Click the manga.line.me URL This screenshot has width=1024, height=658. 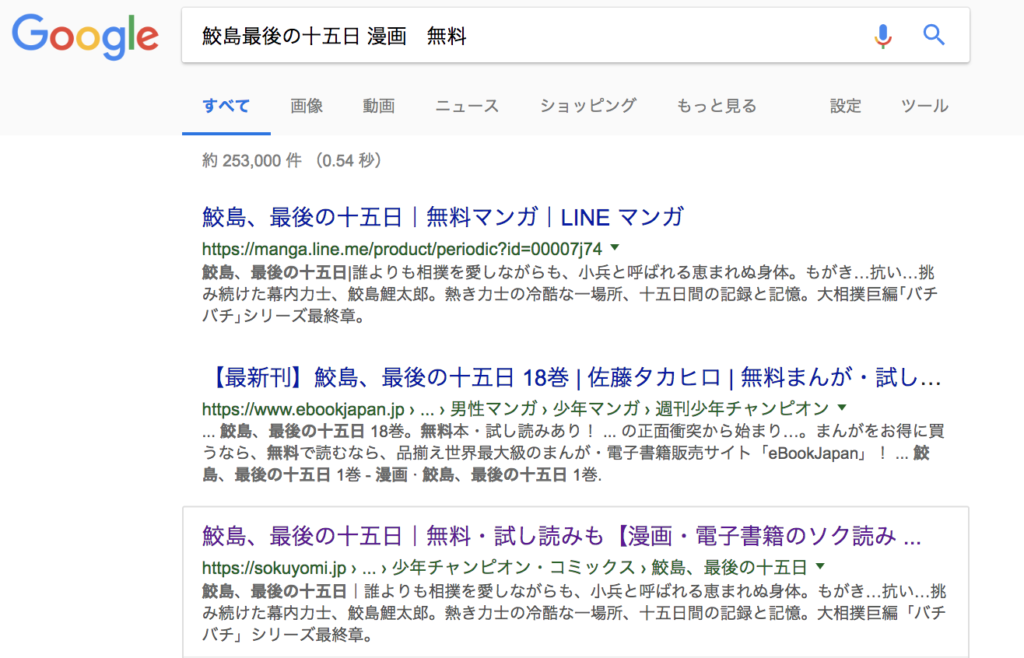tap(402, 249)
